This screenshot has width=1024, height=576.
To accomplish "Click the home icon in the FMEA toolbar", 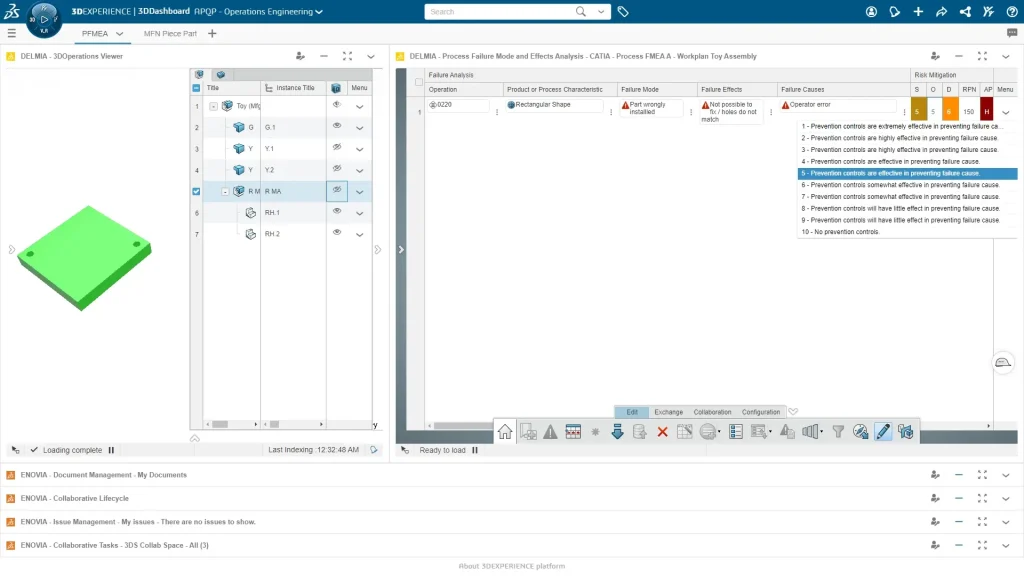I will tap(505, 432).
